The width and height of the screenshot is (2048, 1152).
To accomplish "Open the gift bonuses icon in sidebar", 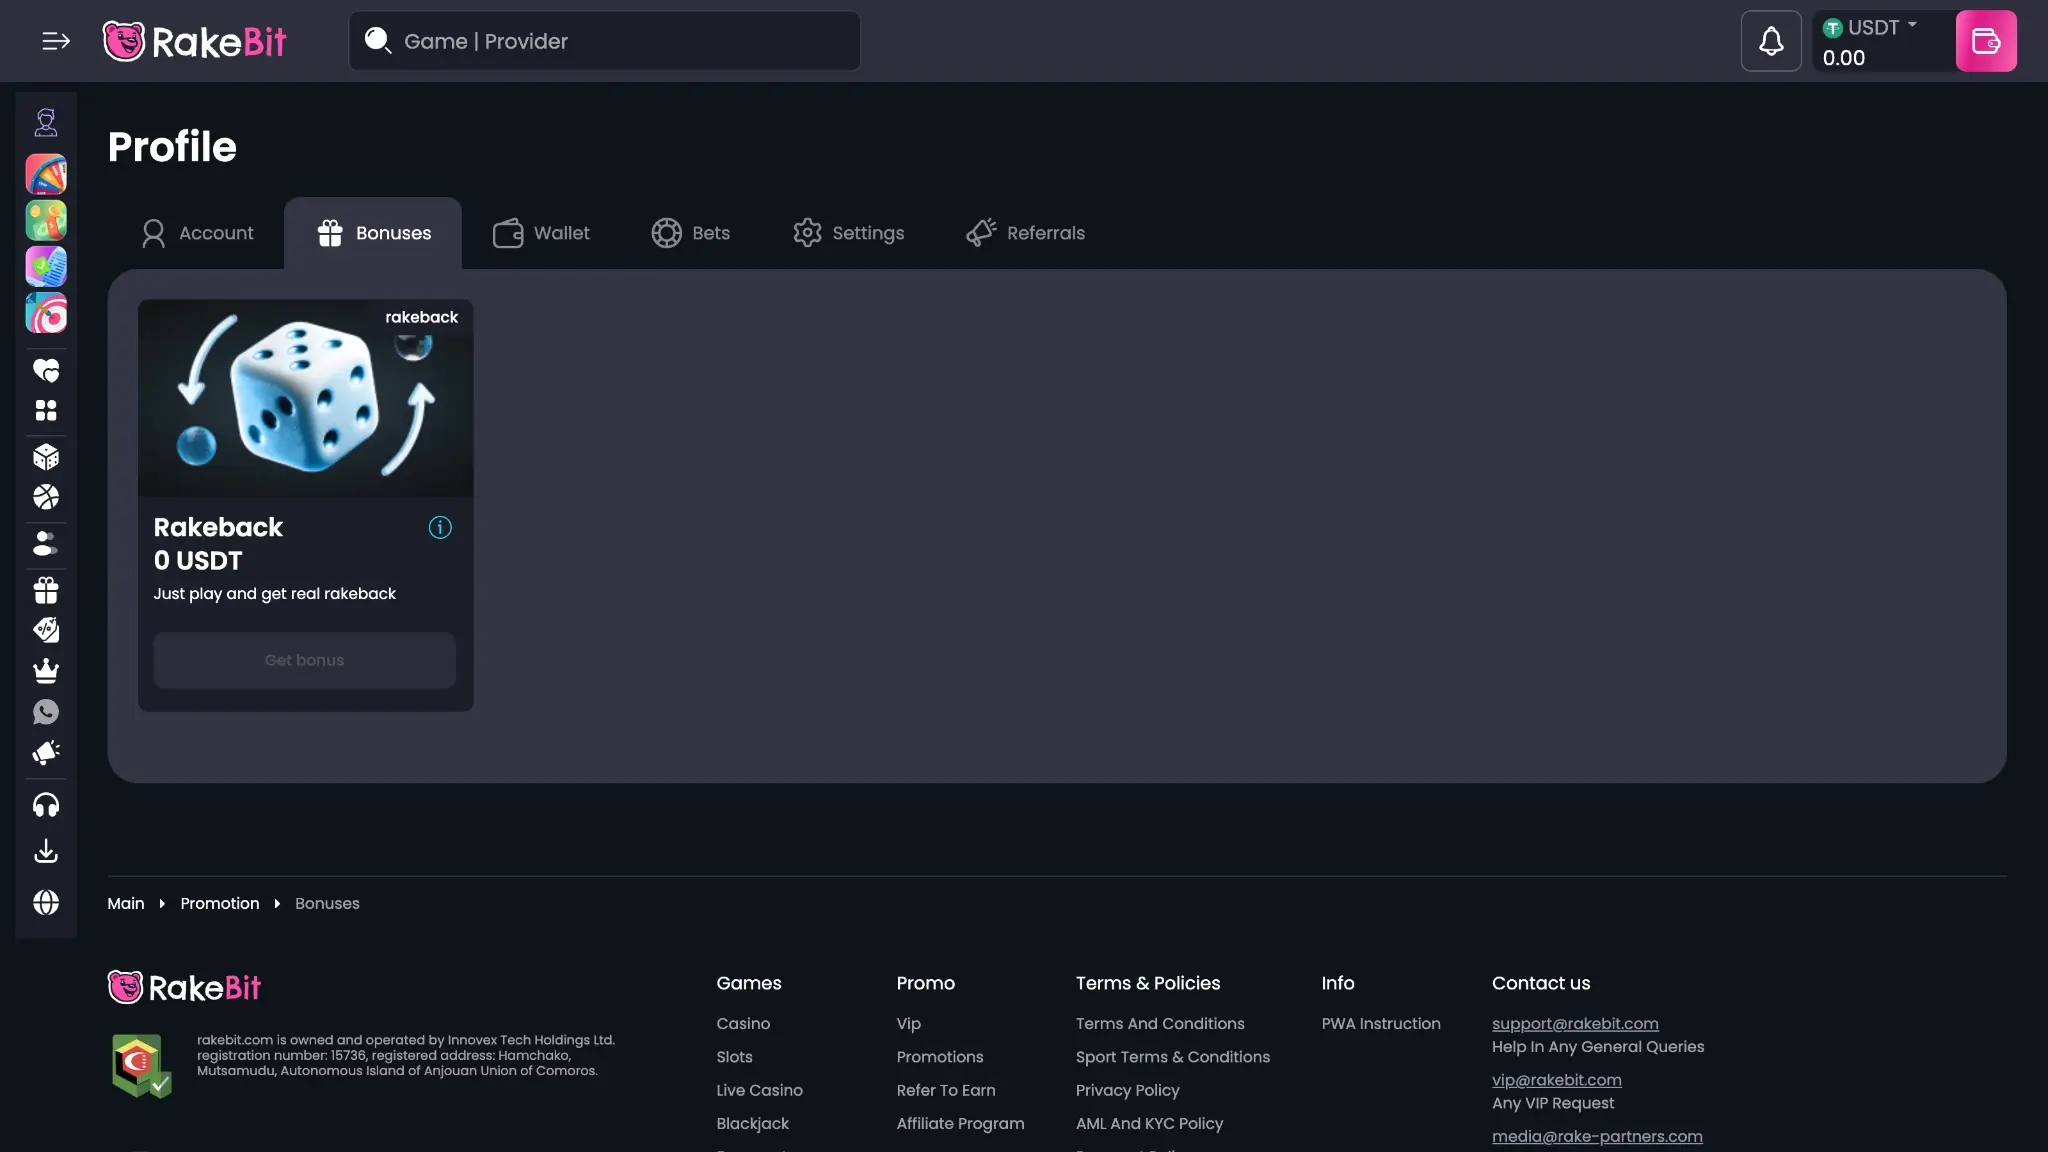I will pos(46,590).
